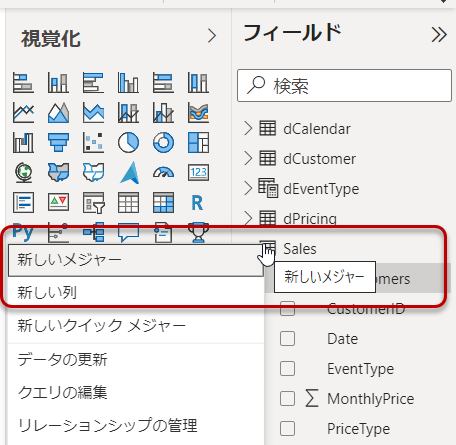456x445 pixels.
Task: Select the clustered bar chart visual
Action: 93,83
